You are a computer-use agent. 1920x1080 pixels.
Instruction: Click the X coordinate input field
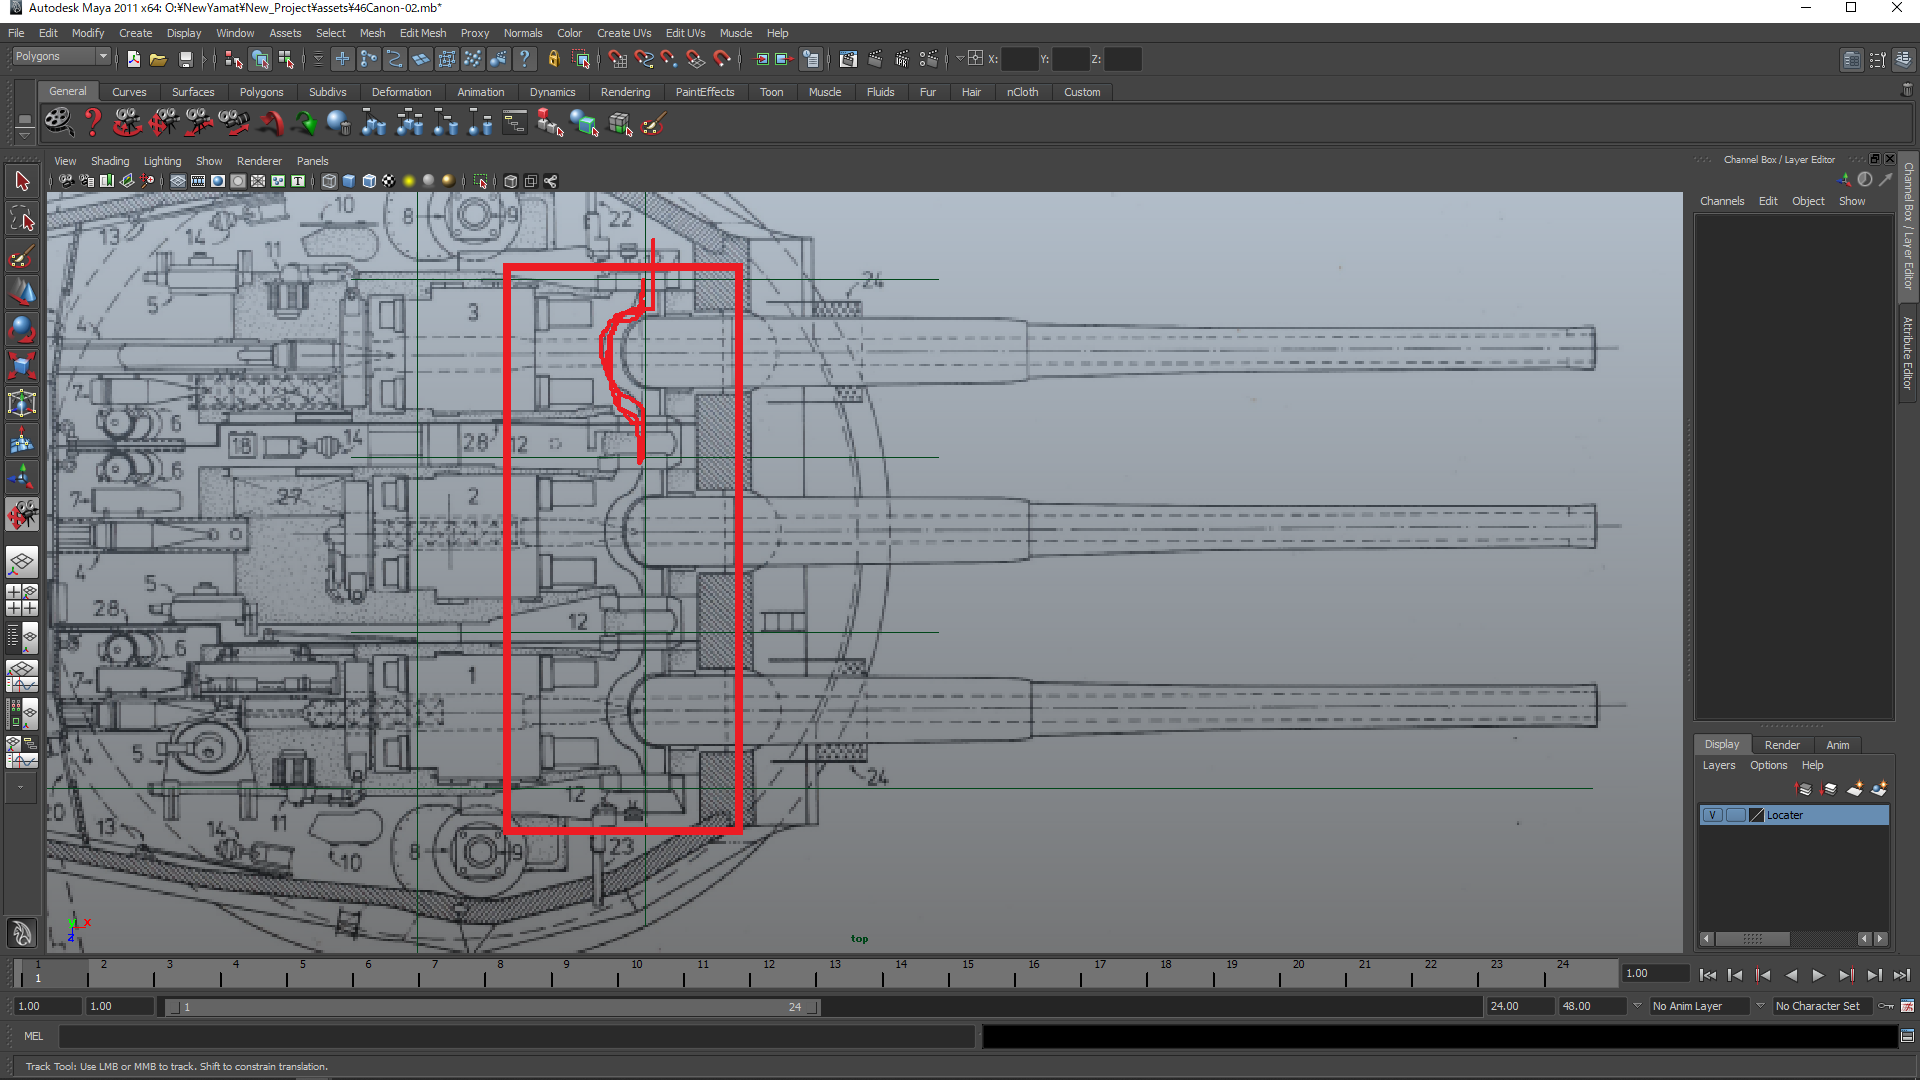pyautogui.click(x=1019, y=59)
